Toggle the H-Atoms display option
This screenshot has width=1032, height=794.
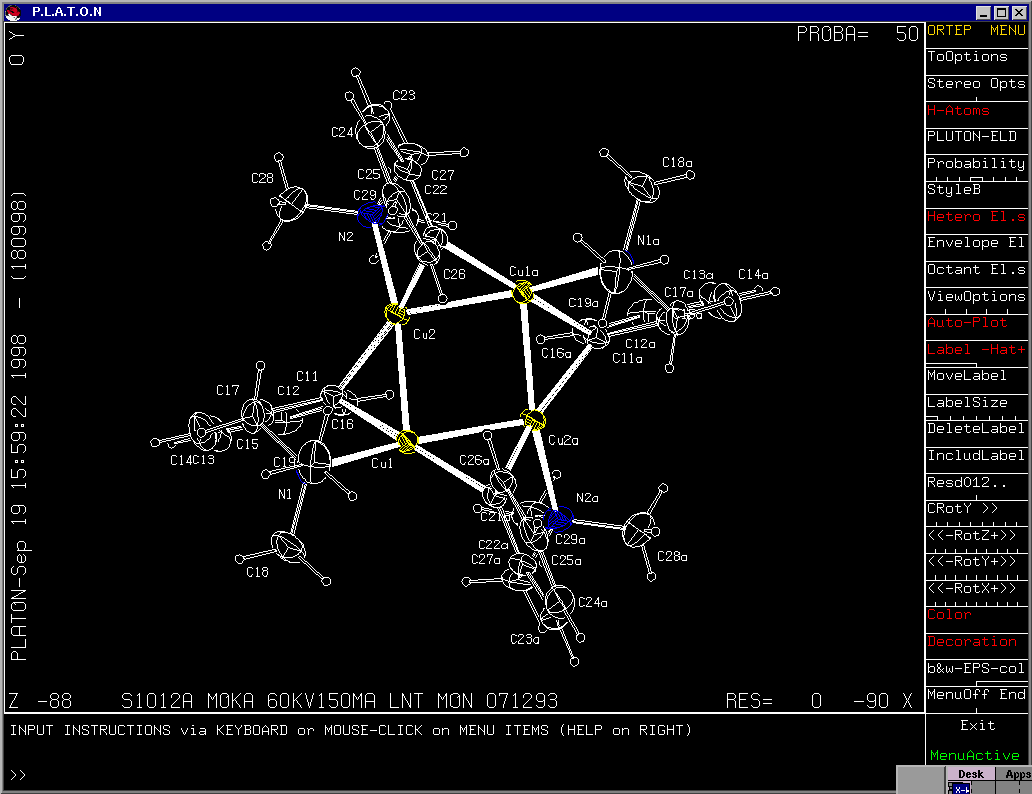pos(976,110)
